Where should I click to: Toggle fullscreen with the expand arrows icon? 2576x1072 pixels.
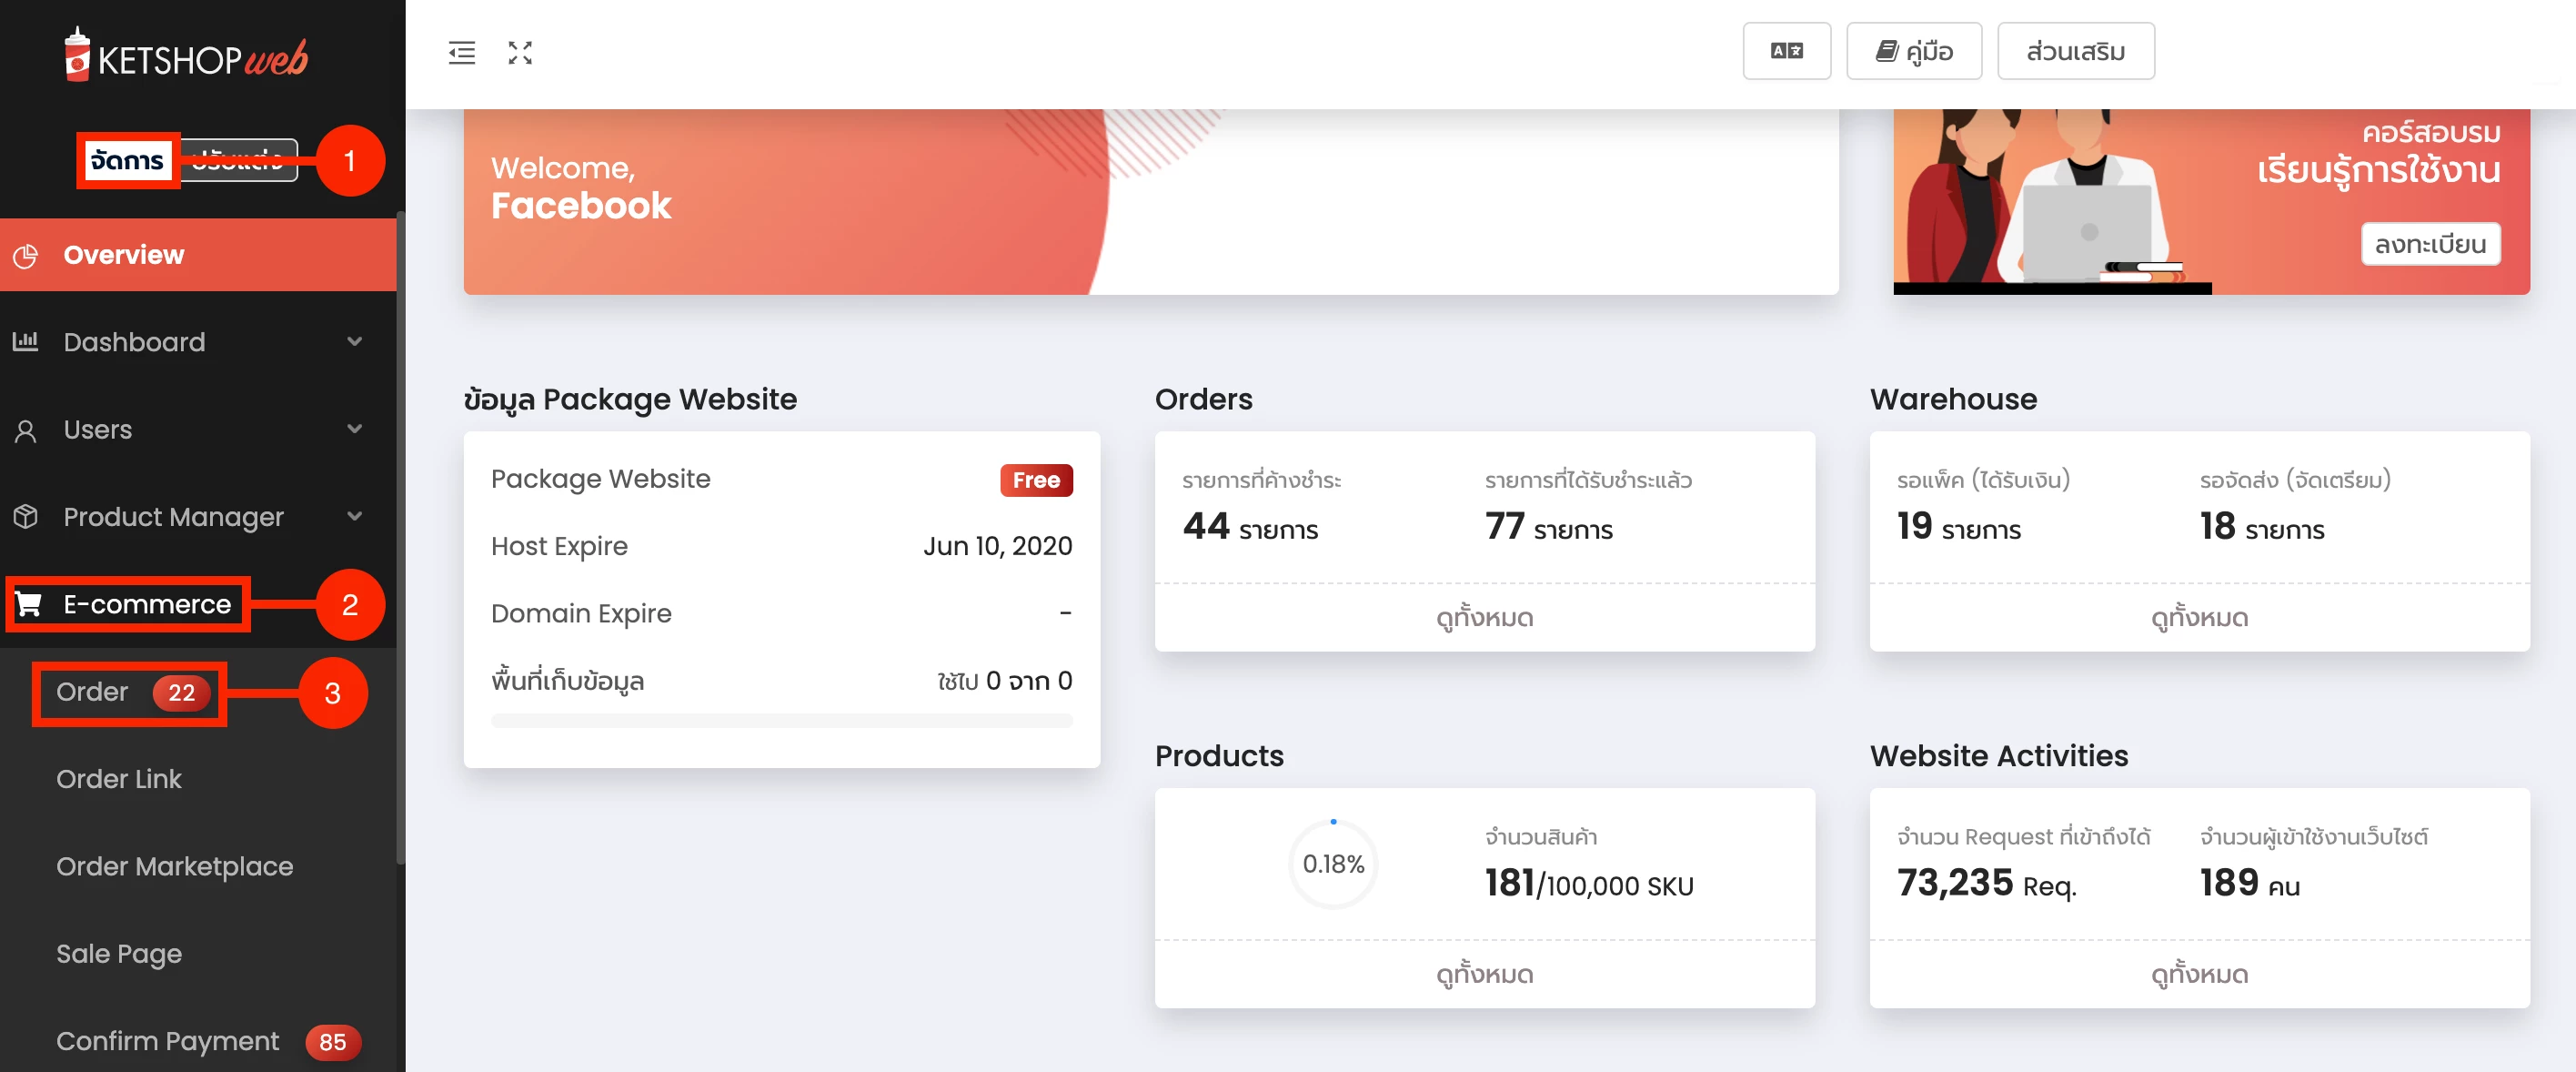[520, 53]
